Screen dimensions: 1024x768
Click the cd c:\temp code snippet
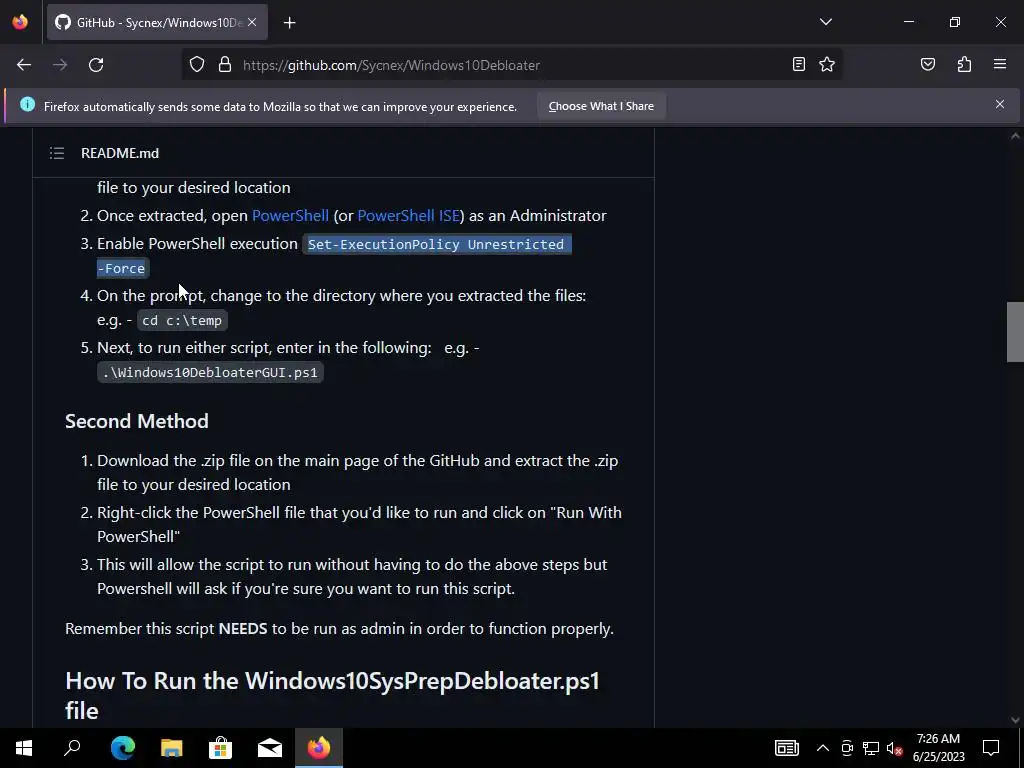pos(182,321)
